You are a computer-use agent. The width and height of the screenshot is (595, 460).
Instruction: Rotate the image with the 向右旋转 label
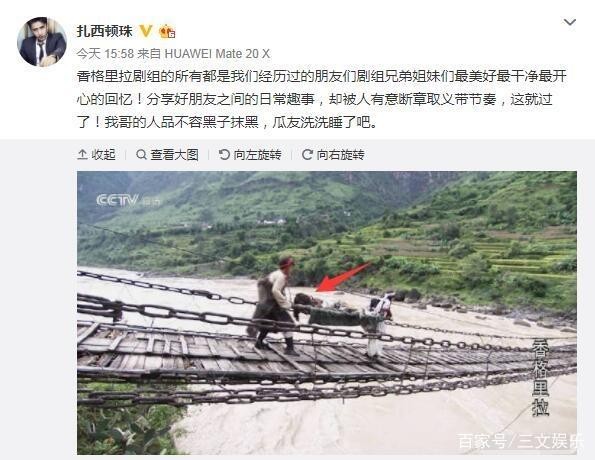point(341,154)
